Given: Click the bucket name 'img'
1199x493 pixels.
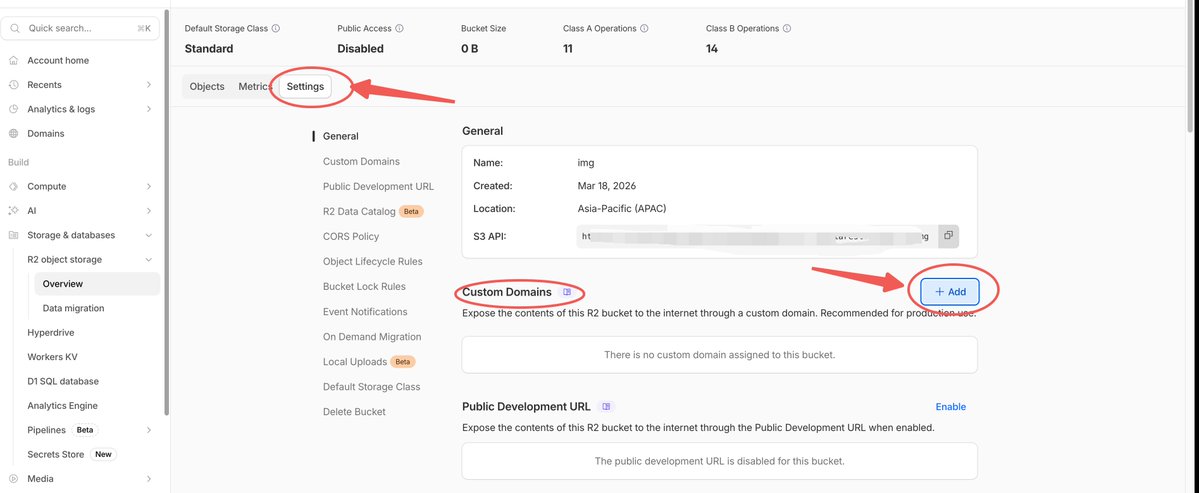Looking at the screenshot, I should (586, 163).
